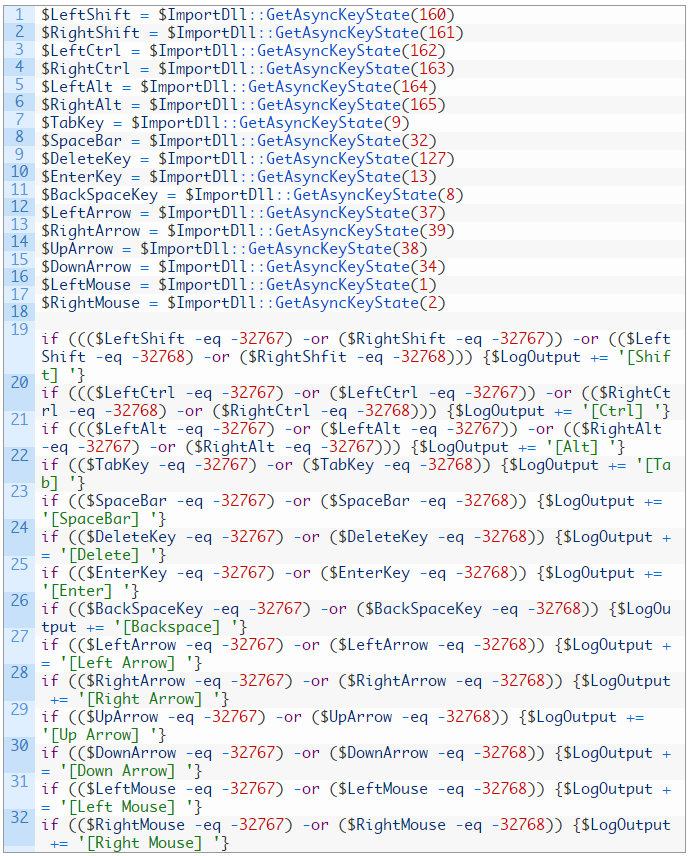This screenshot has width=690, height=856.
Task: Click the $LeftCtrl assignment variable on line 3
Action: tap(81, 51)
